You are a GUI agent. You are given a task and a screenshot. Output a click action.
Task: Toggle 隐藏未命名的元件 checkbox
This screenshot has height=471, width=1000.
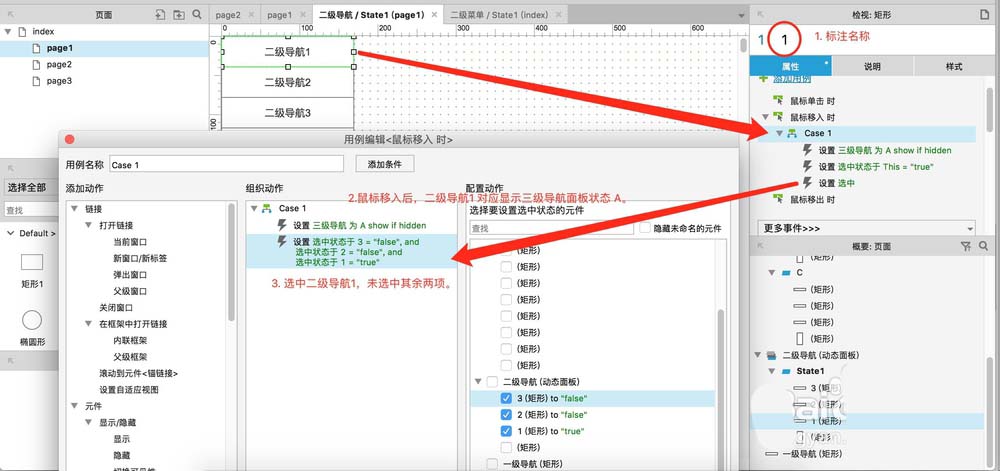(645, 228)
